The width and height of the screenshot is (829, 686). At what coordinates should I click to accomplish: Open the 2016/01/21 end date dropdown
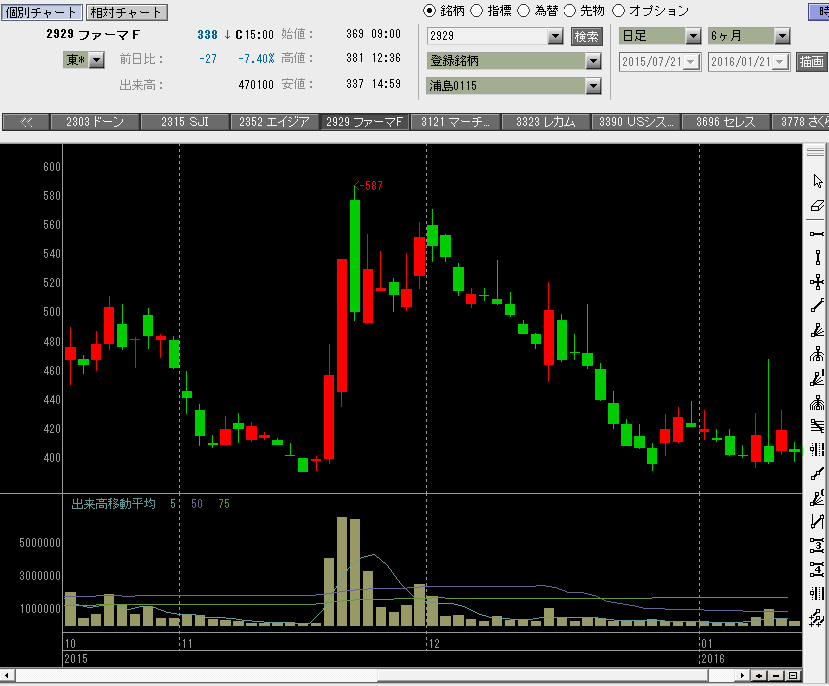780,62
